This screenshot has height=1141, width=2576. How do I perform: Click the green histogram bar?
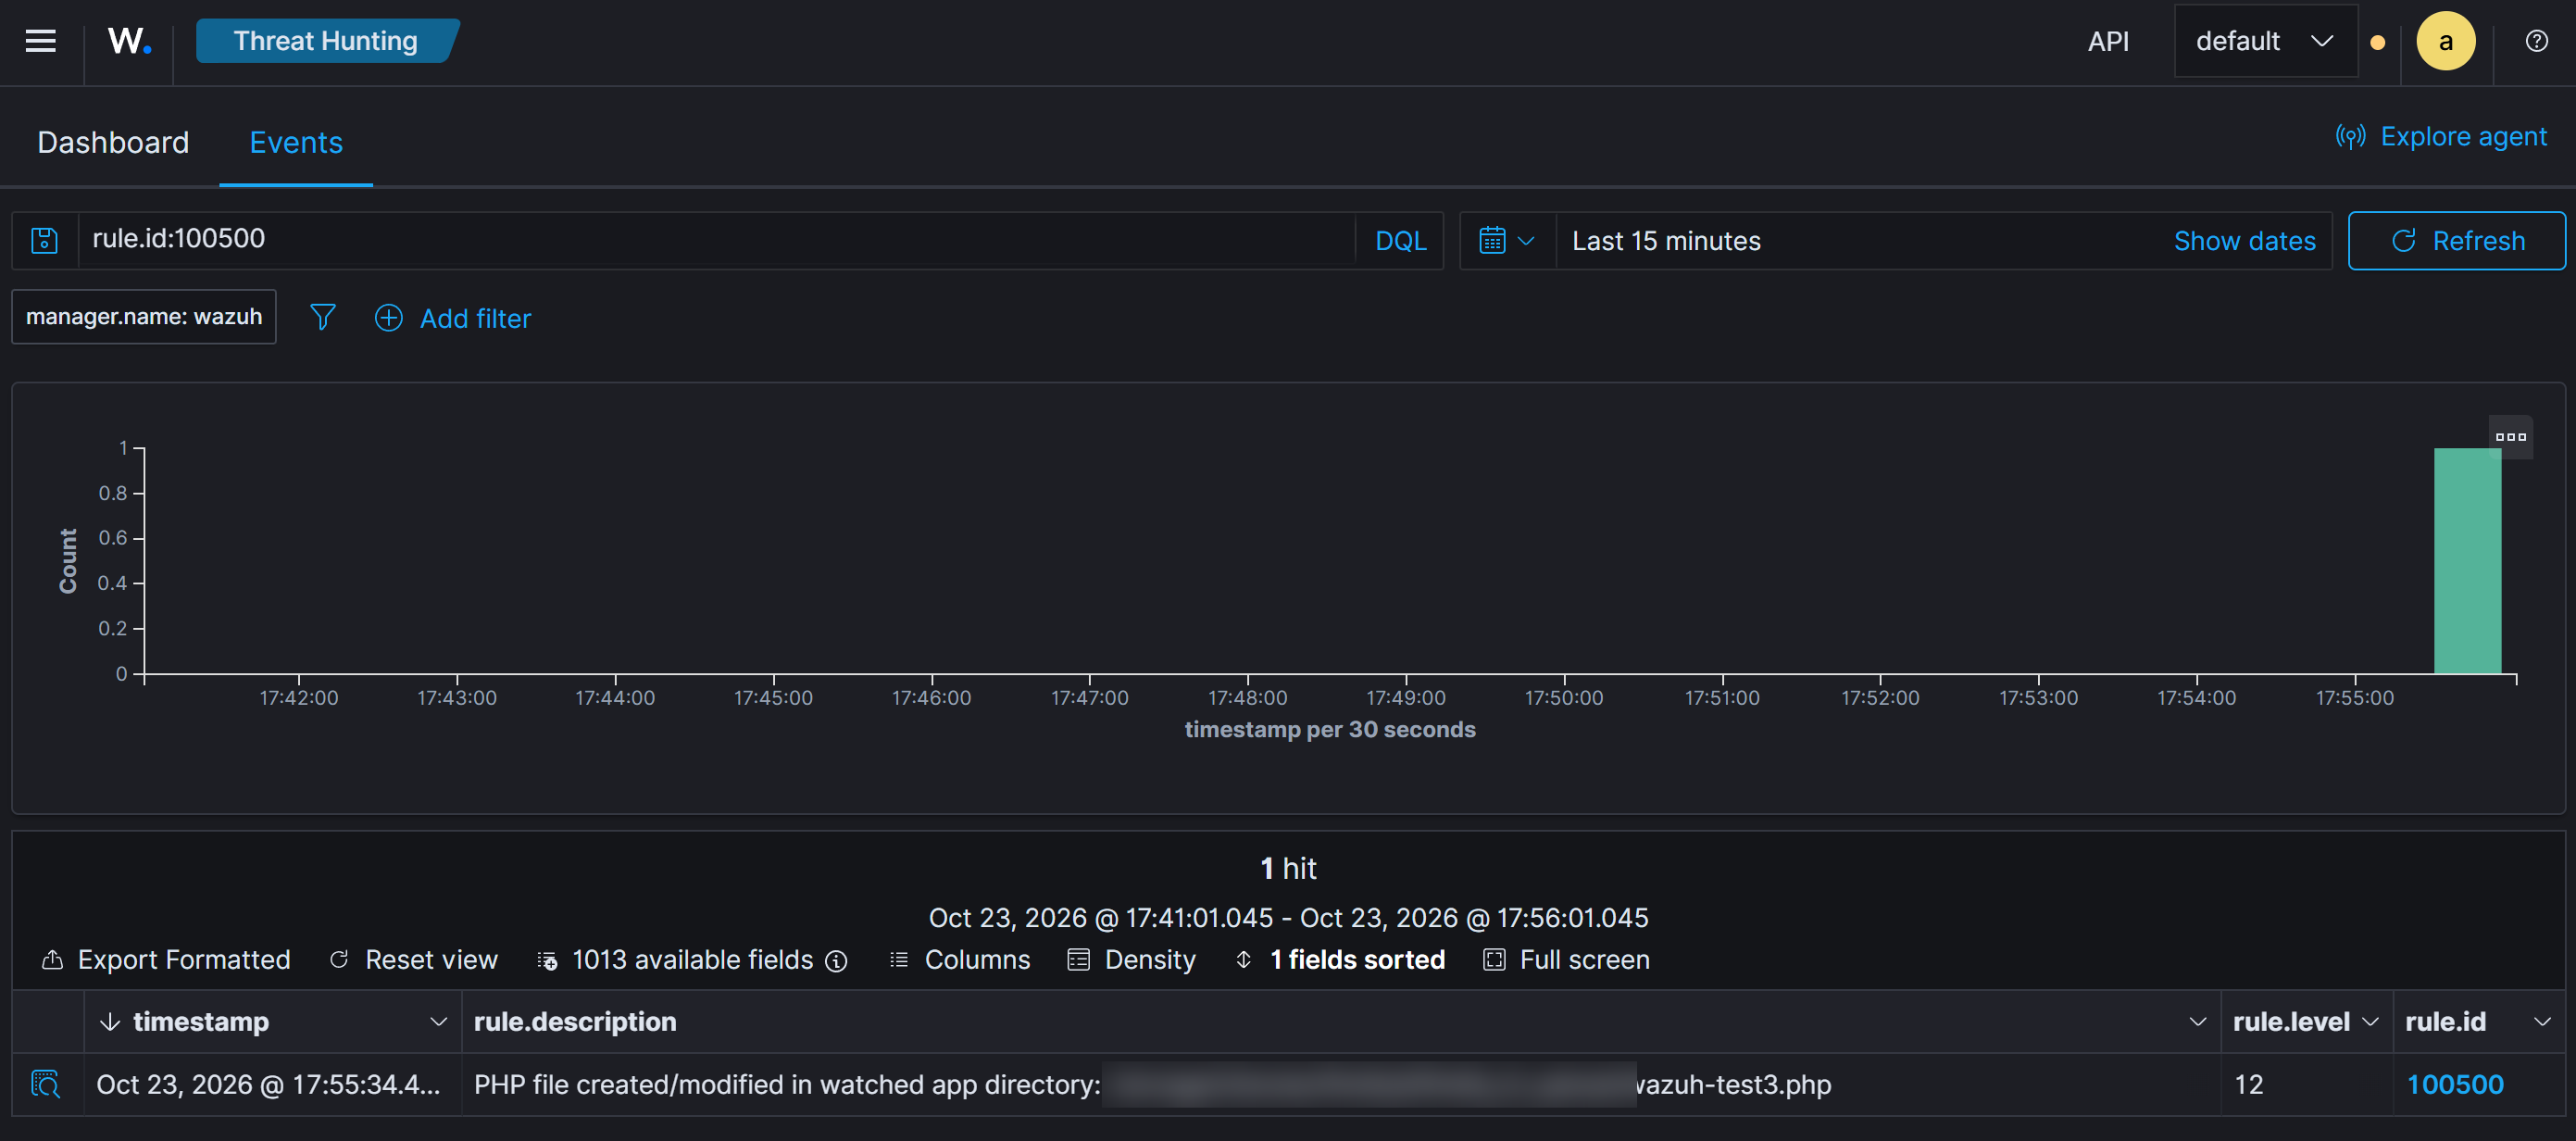[x=2467, y=561]
